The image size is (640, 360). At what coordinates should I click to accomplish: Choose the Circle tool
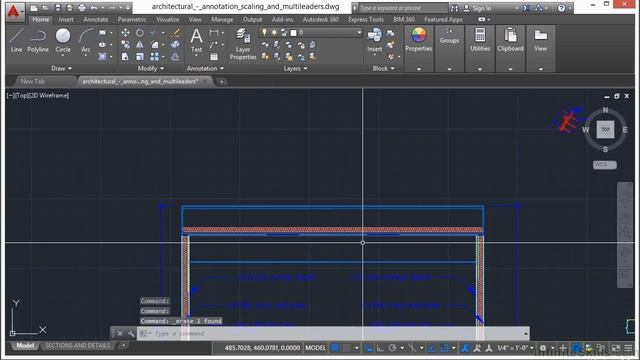tap(63, 40)
